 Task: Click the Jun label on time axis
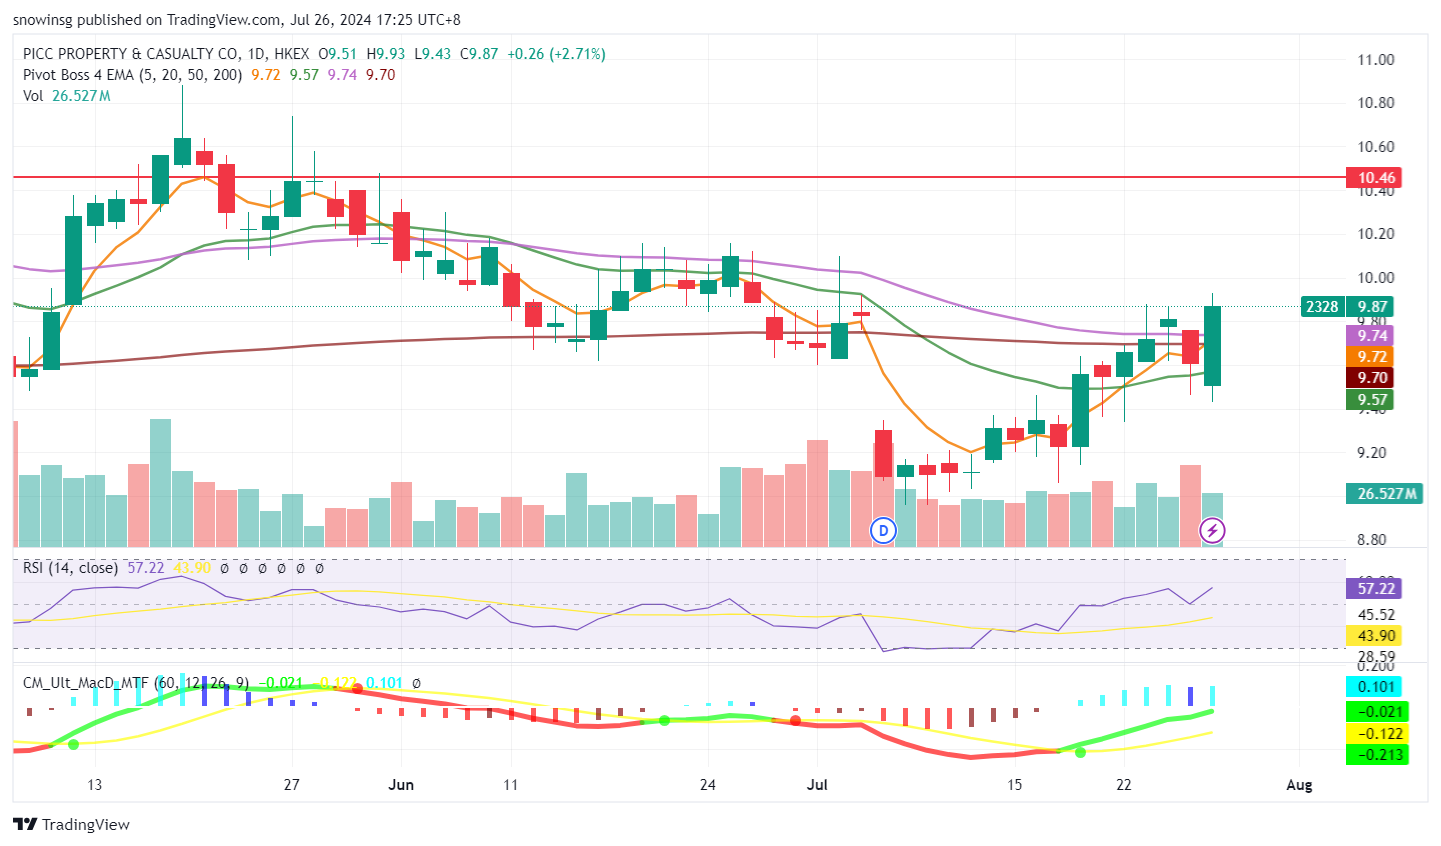click(400, 785)
